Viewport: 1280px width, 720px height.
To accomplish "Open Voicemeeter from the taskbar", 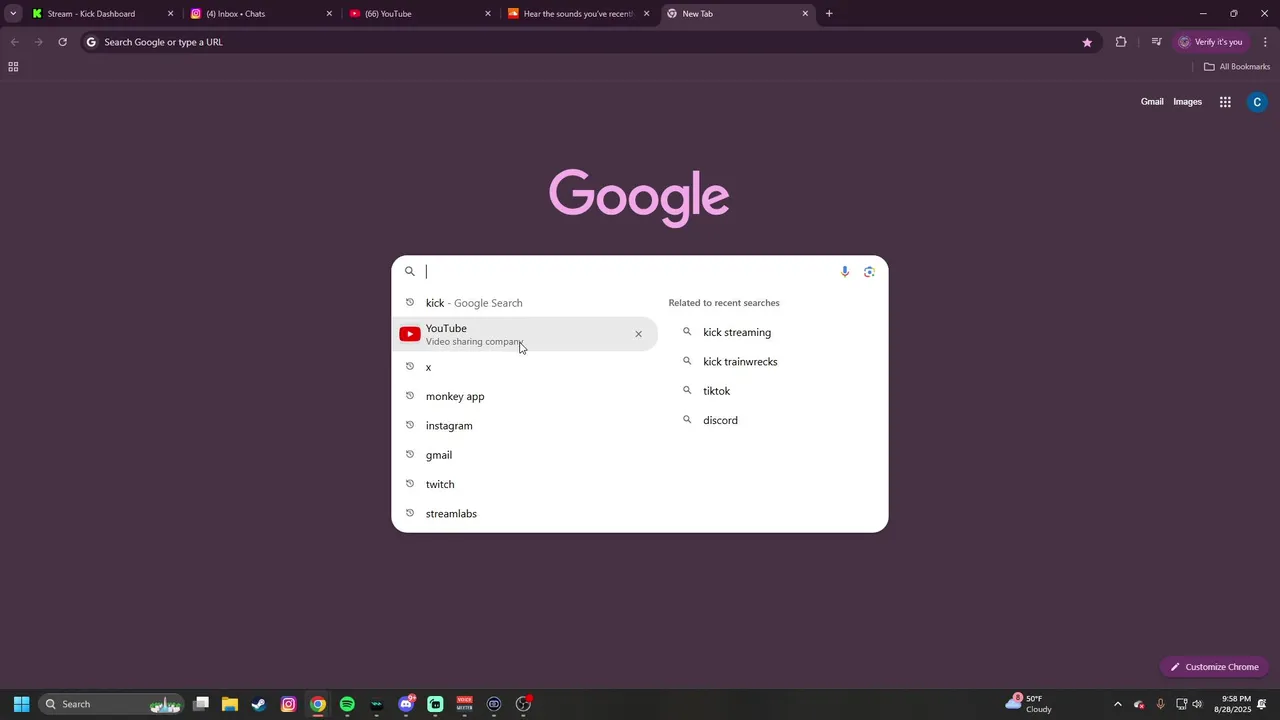I will (x=464, y=704).
